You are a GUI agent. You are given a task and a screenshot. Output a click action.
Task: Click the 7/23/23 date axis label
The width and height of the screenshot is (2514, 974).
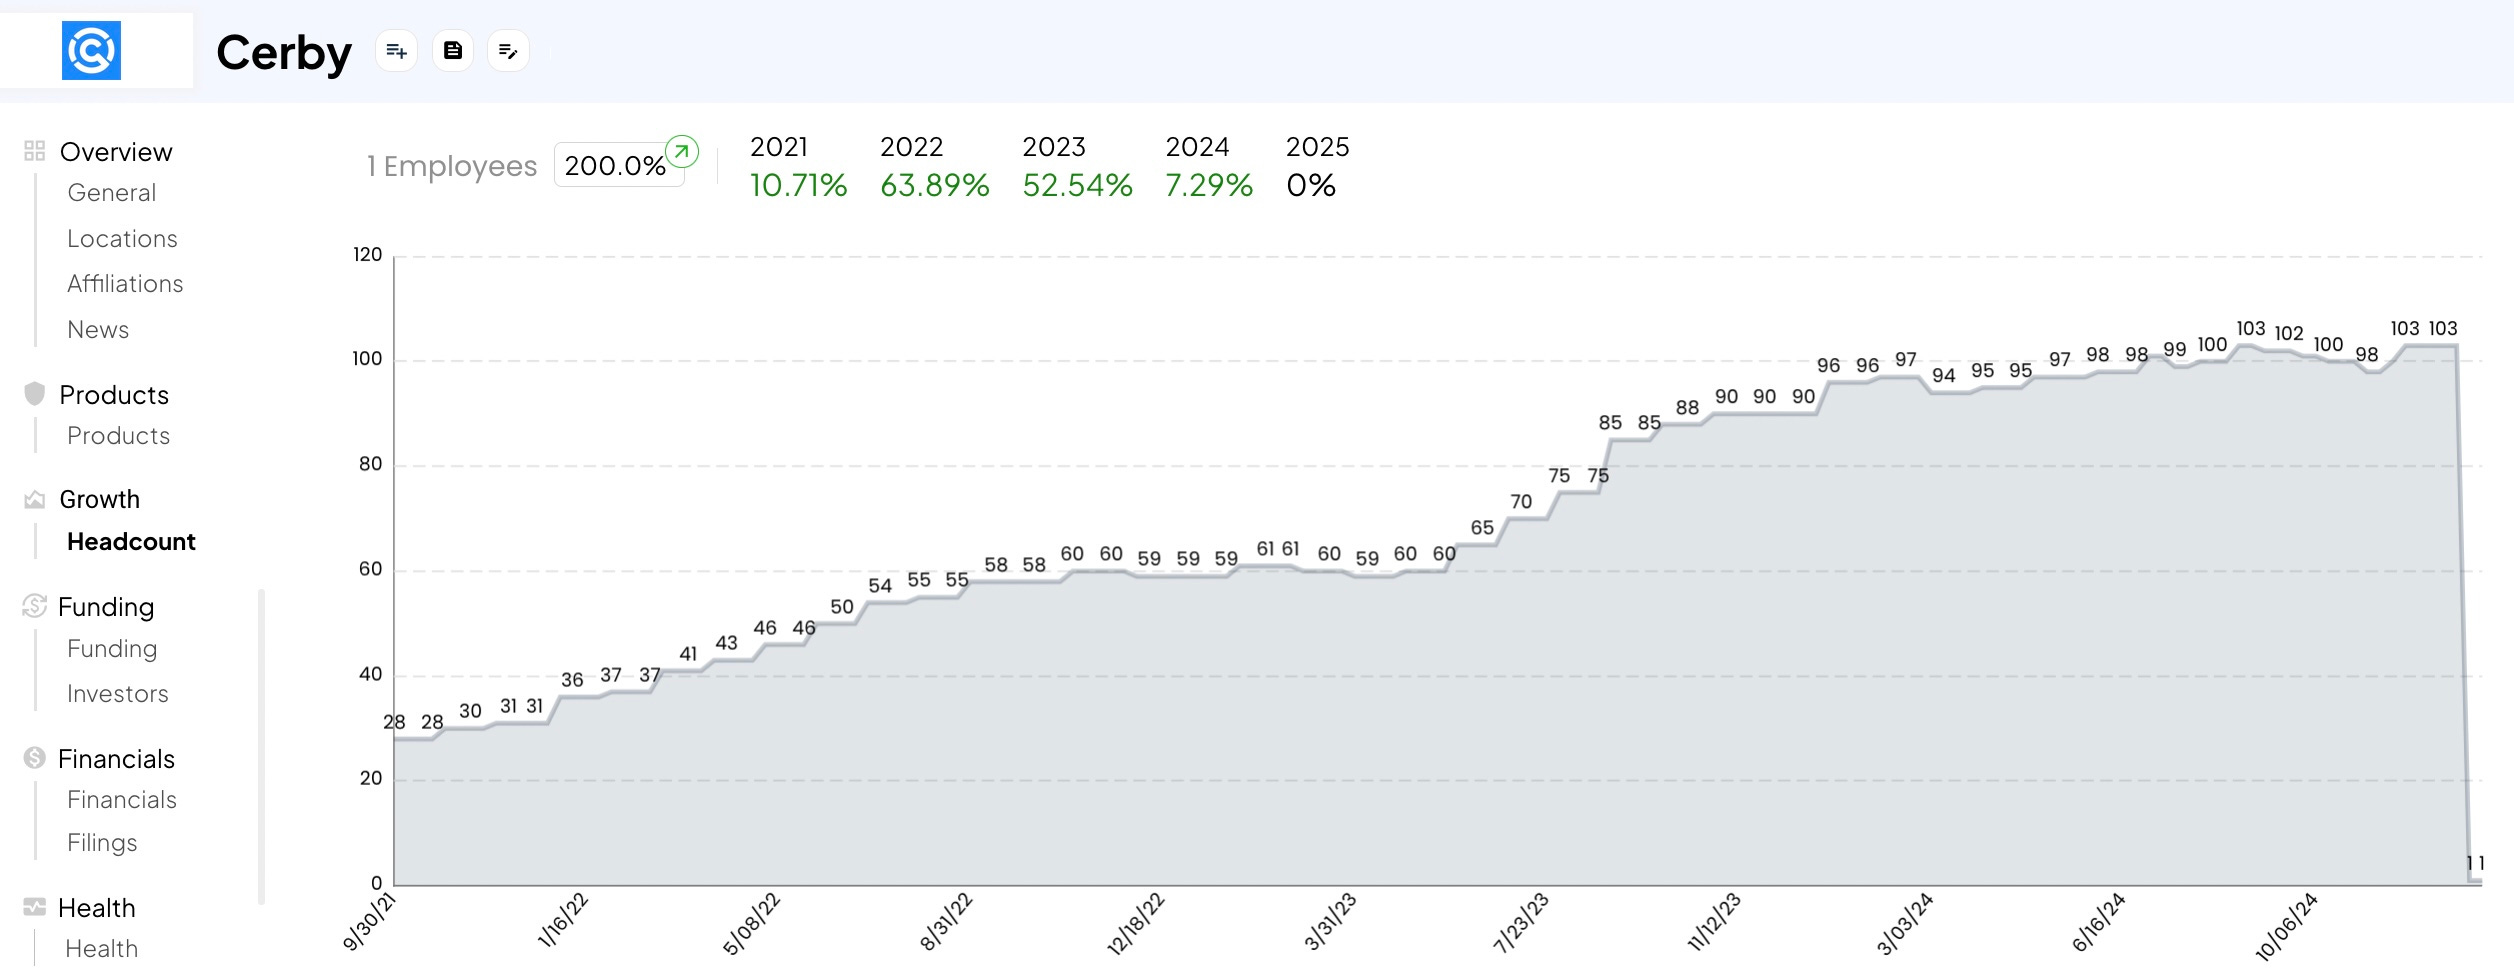(x=1521, y=923)
